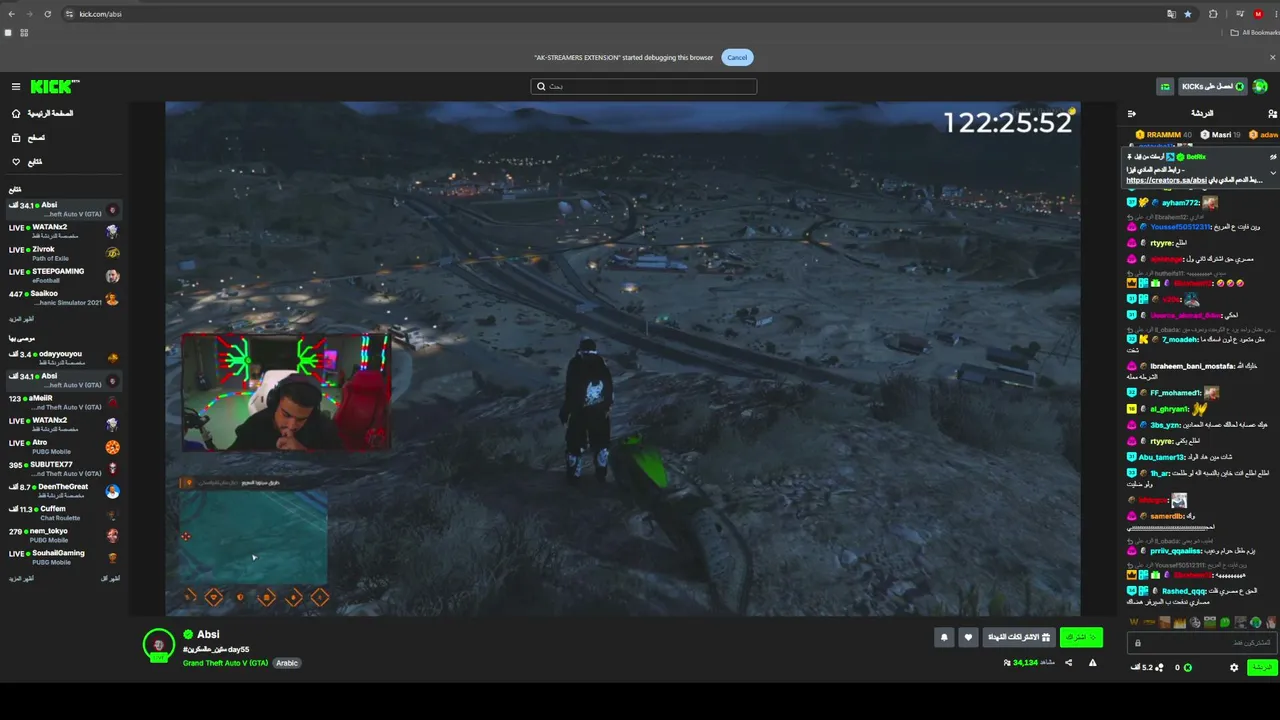Open the odayyouyou recommended channel
Image resolution: width=1280 pixels, height=720 pixels.
64,358
